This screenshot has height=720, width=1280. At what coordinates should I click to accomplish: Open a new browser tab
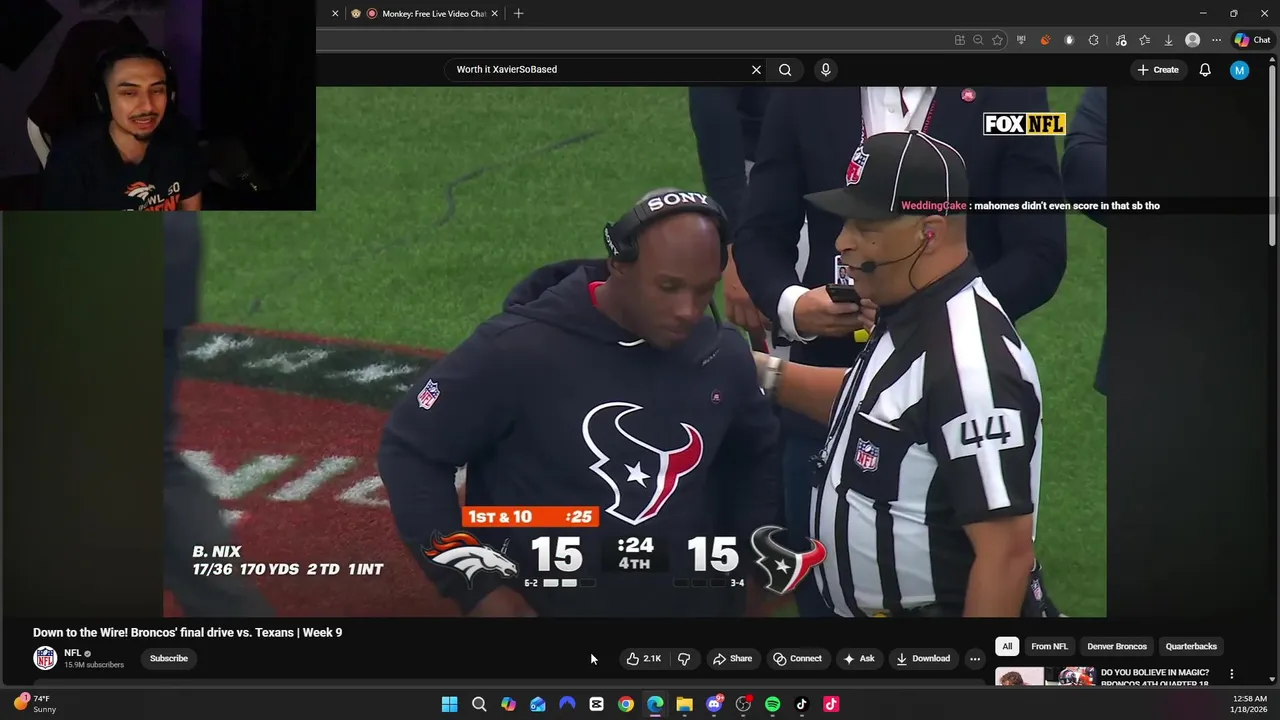(518, 14)
